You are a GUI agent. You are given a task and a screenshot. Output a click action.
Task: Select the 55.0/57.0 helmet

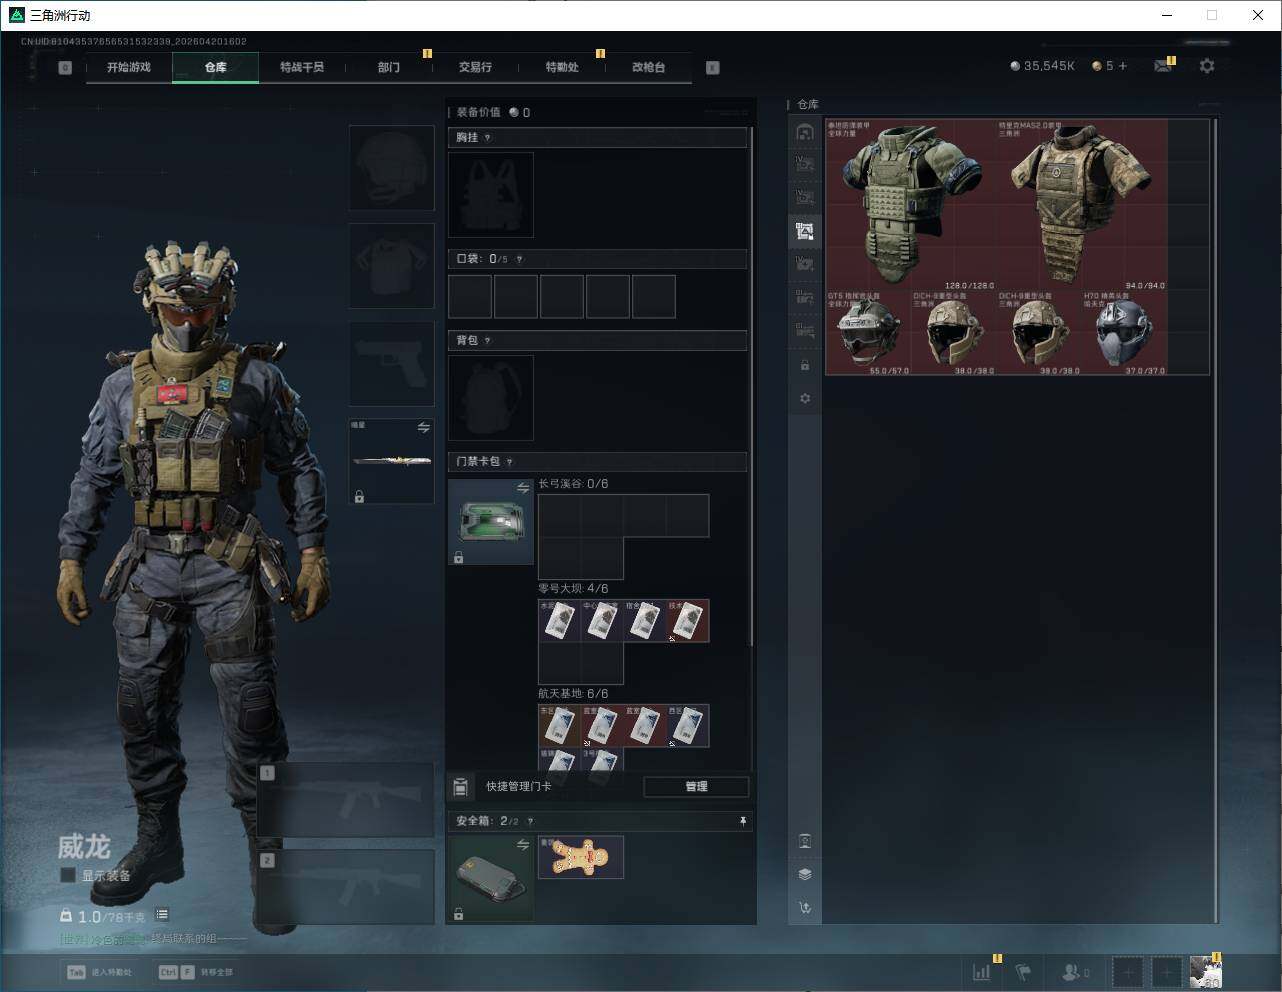pyautogui.click(x=868, y=333)
